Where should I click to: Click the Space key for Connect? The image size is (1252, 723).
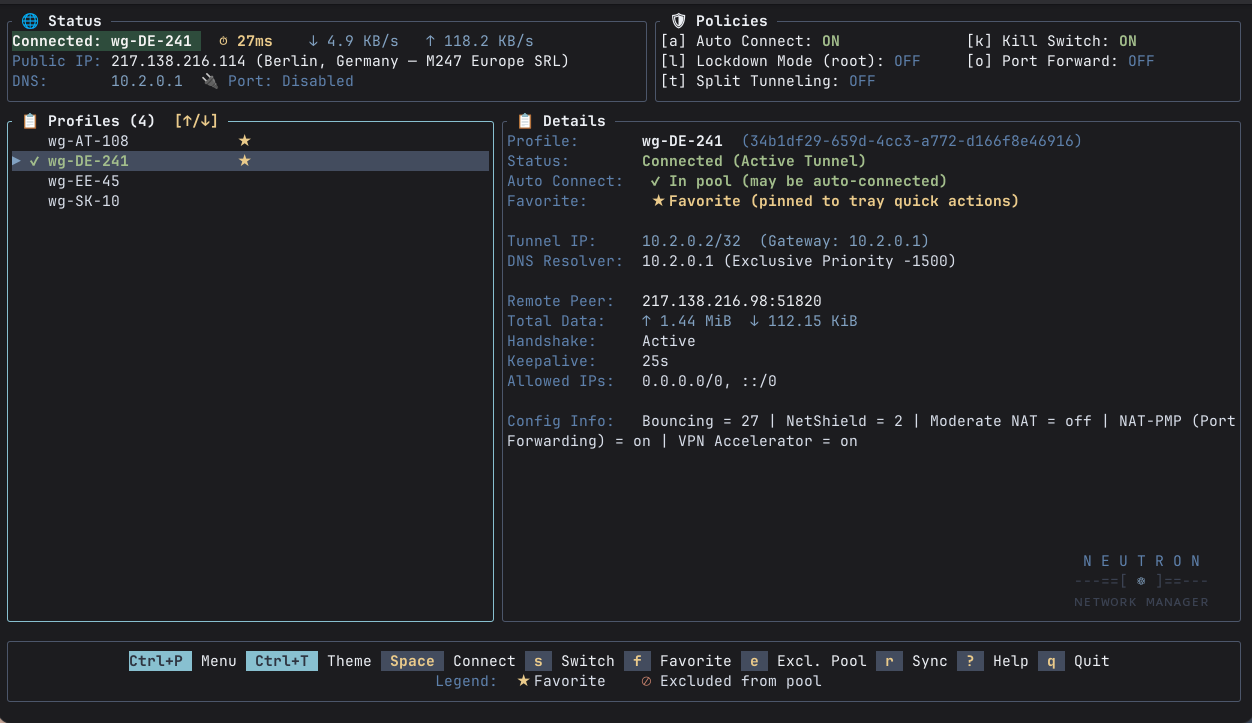click(x=412, y=661)
